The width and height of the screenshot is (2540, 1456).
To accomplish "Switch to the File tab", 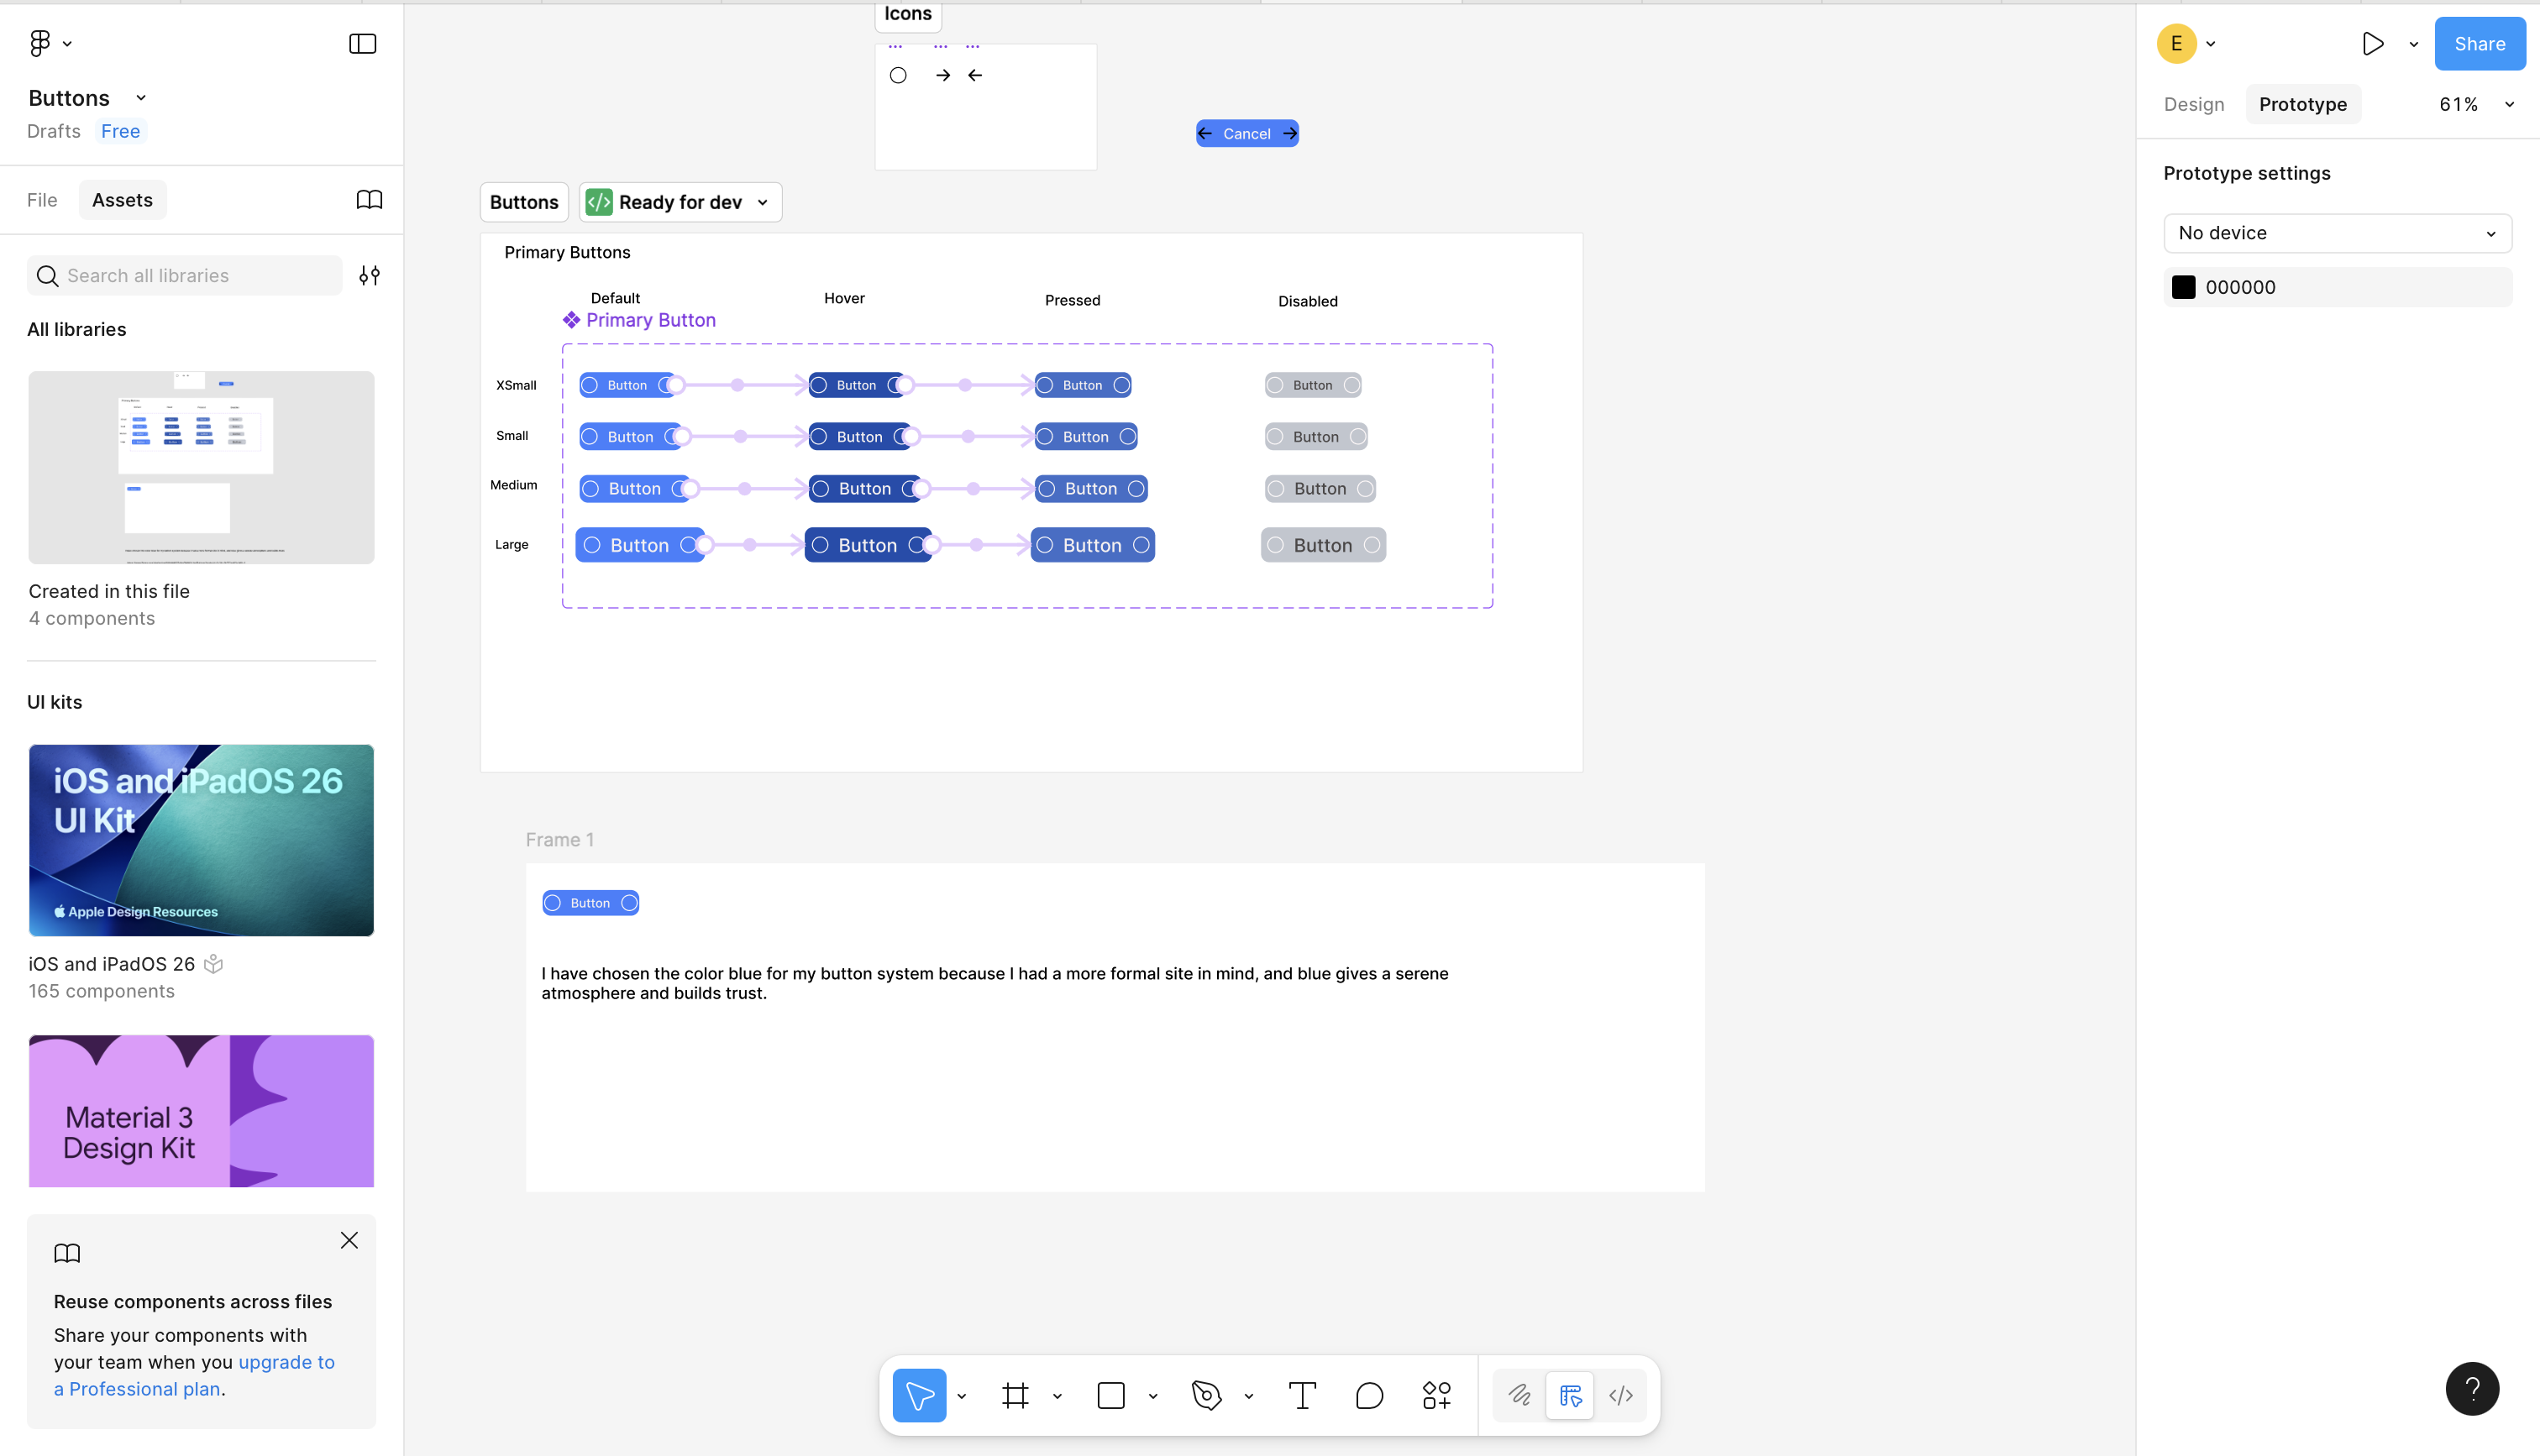I will pyautogui.click(x=42, y=200).
